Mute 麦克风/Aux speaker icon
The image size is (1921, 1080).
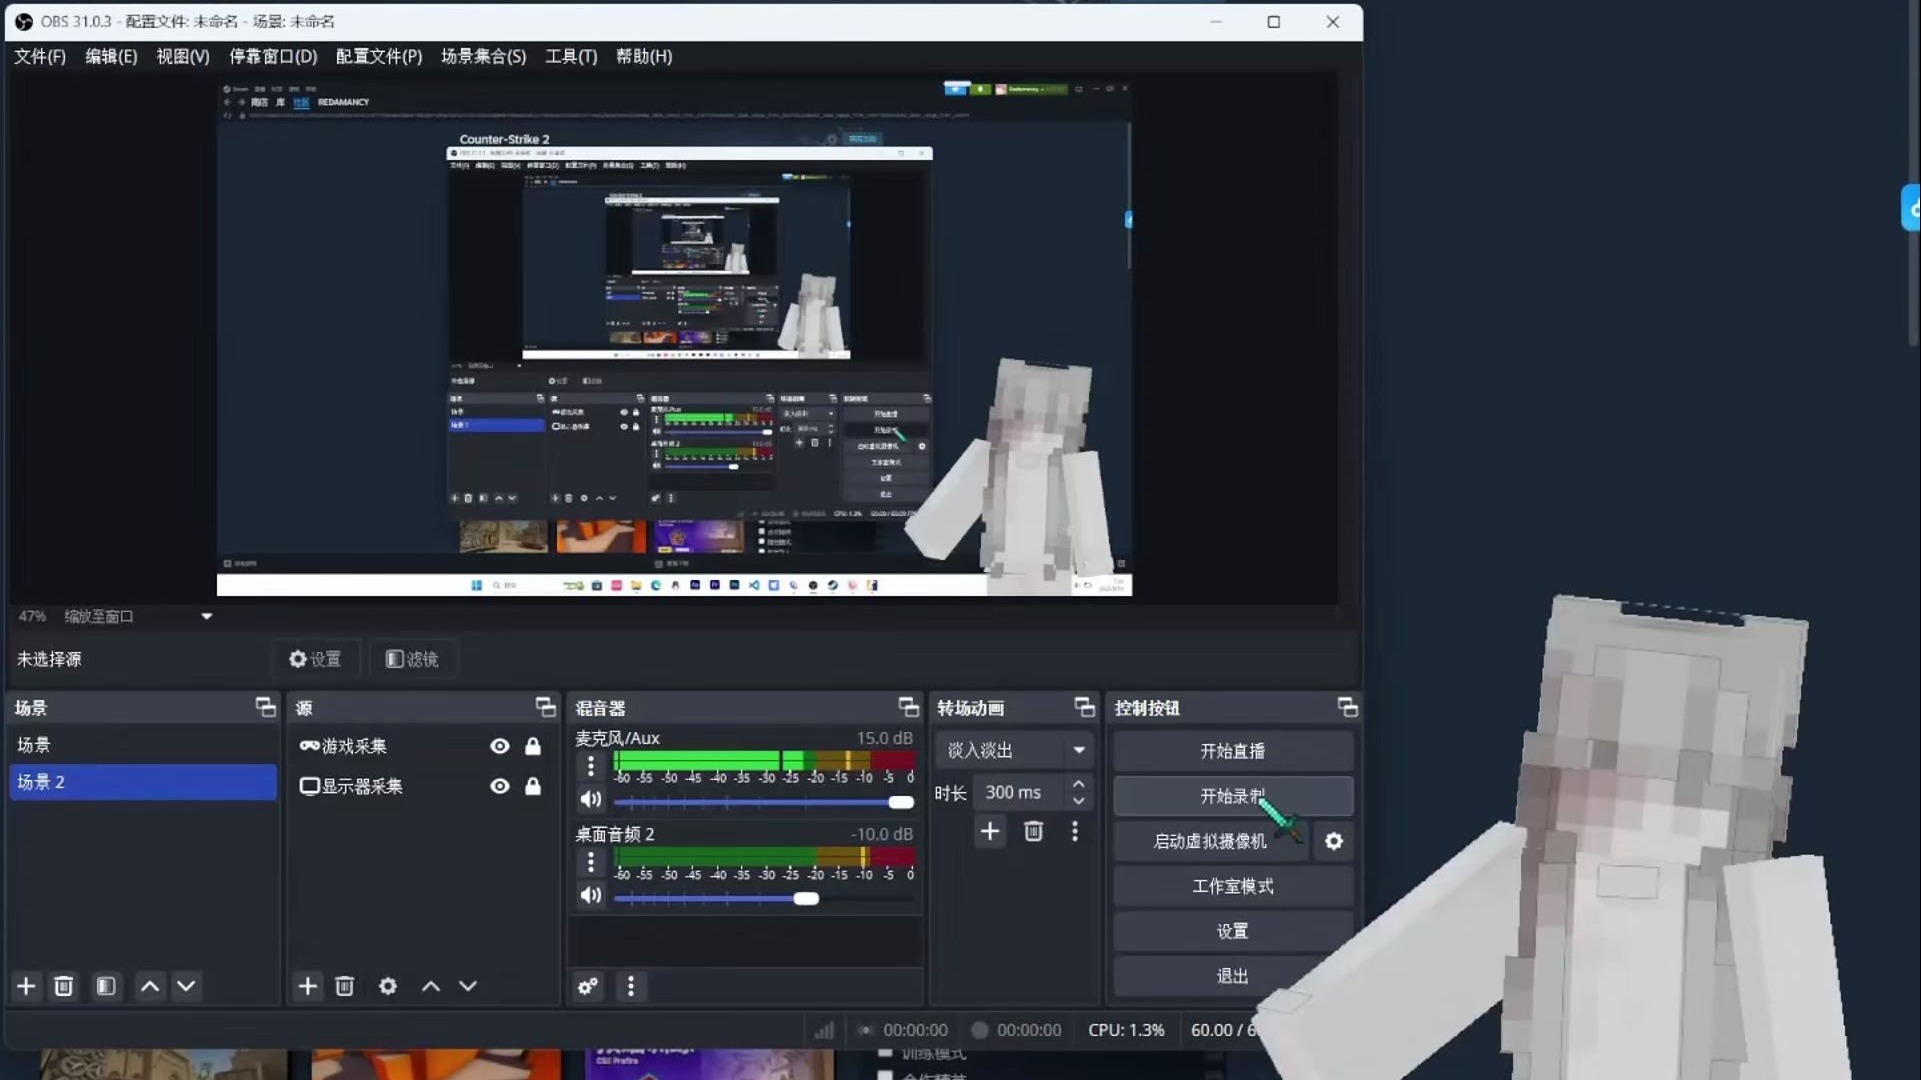tap(591, 799)
